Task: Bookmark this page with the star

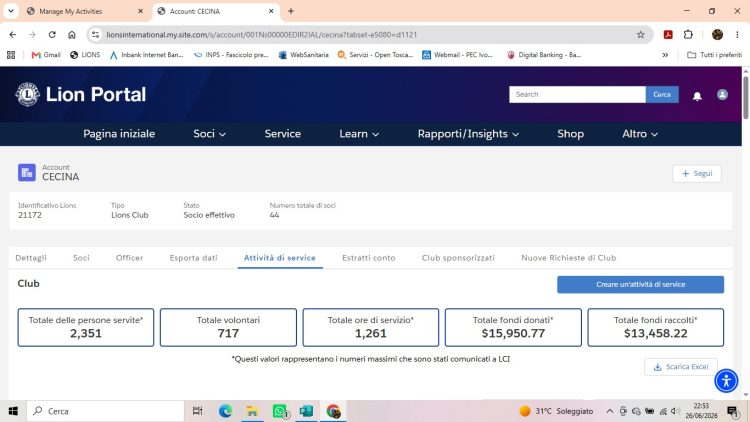Action: click(640, 34)
